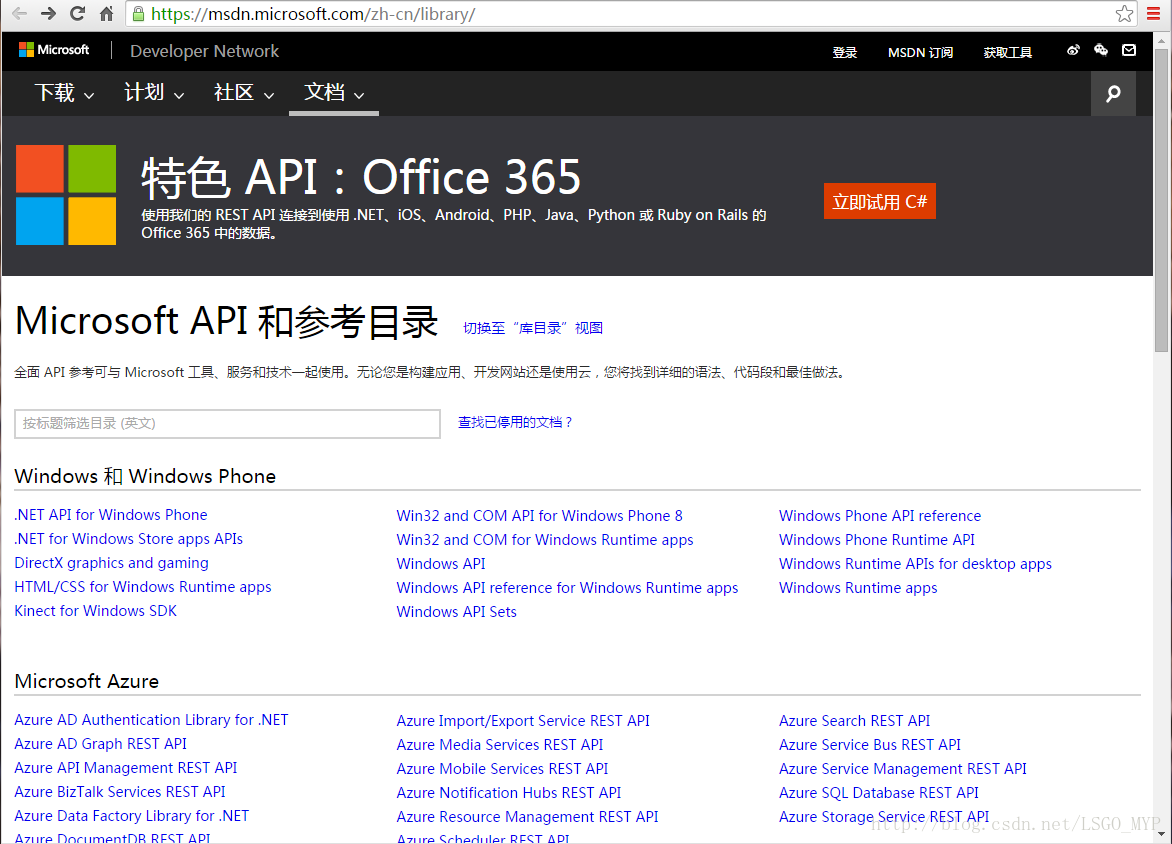Open Azure Data Factory Library for .NET
Screen dimensions: 1172x844
point(132,816)
